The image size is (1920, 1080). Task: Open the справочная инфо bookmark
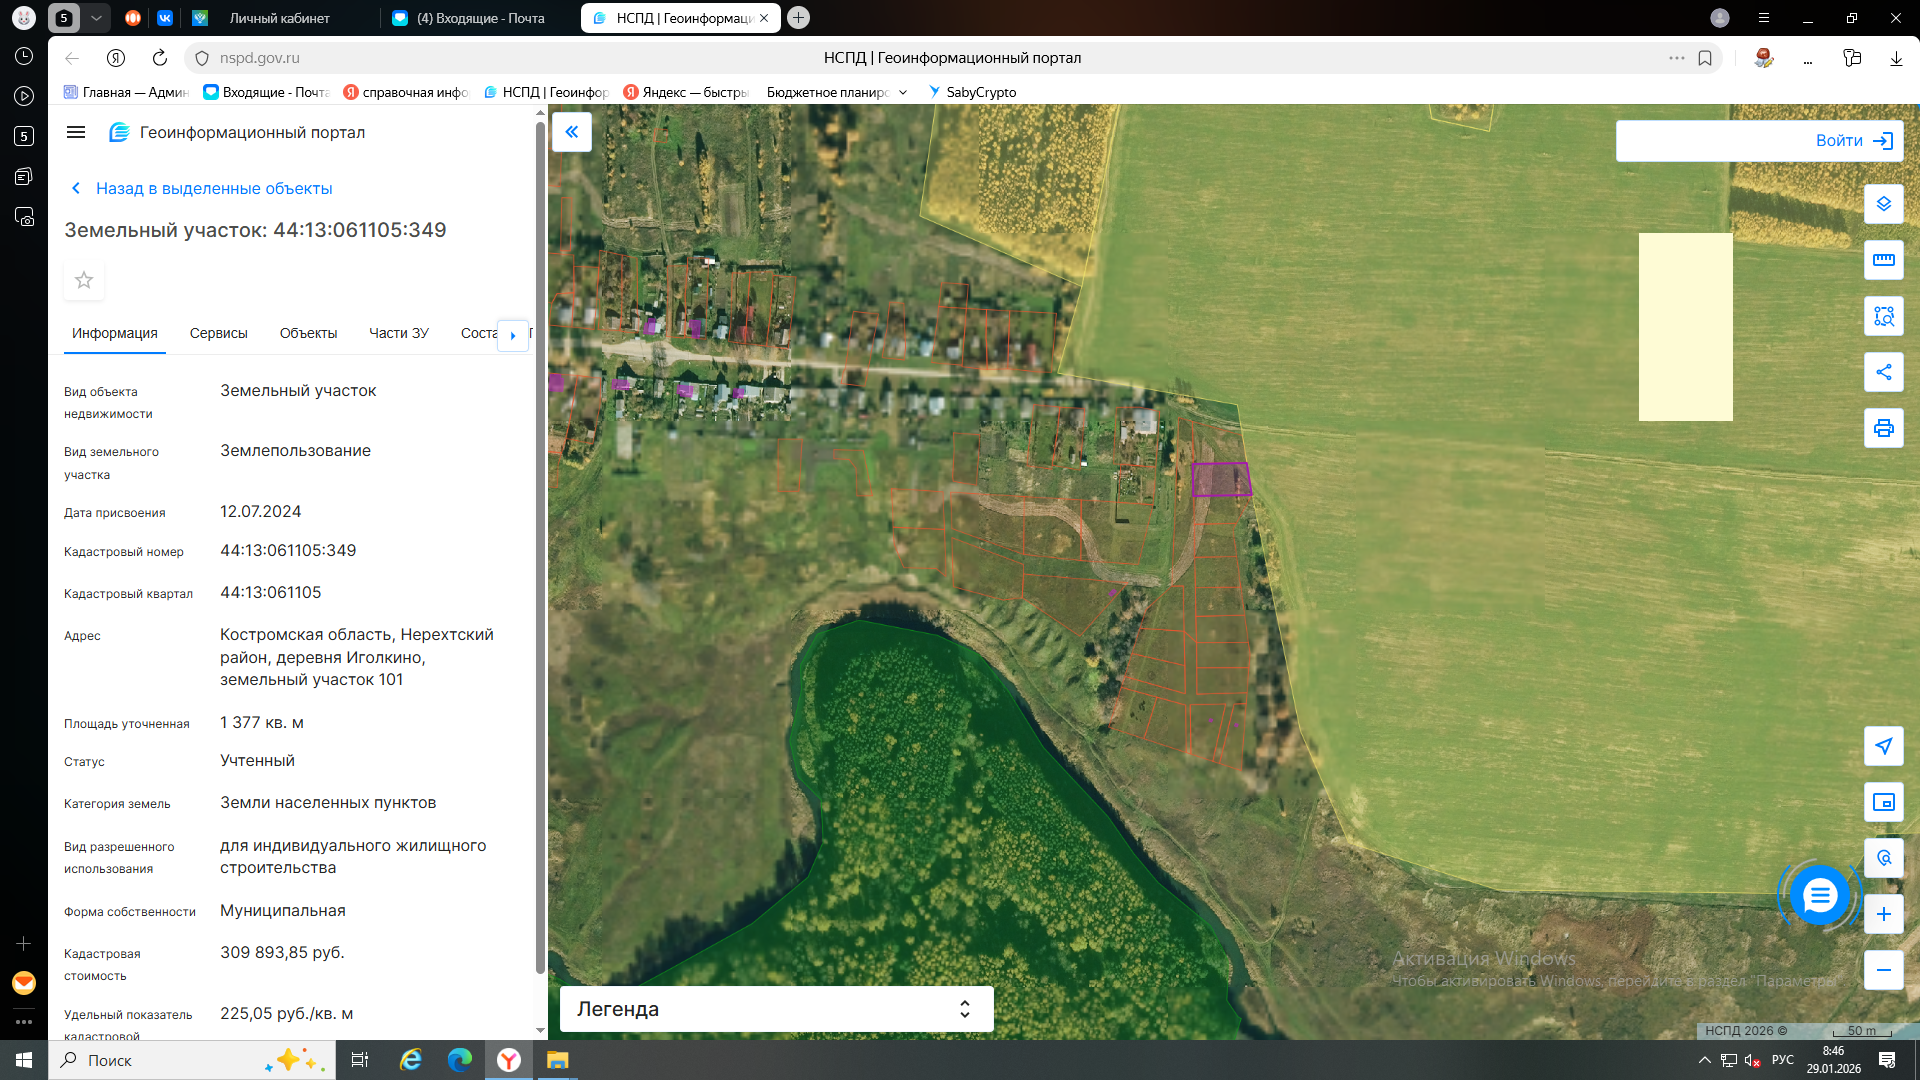406,92
